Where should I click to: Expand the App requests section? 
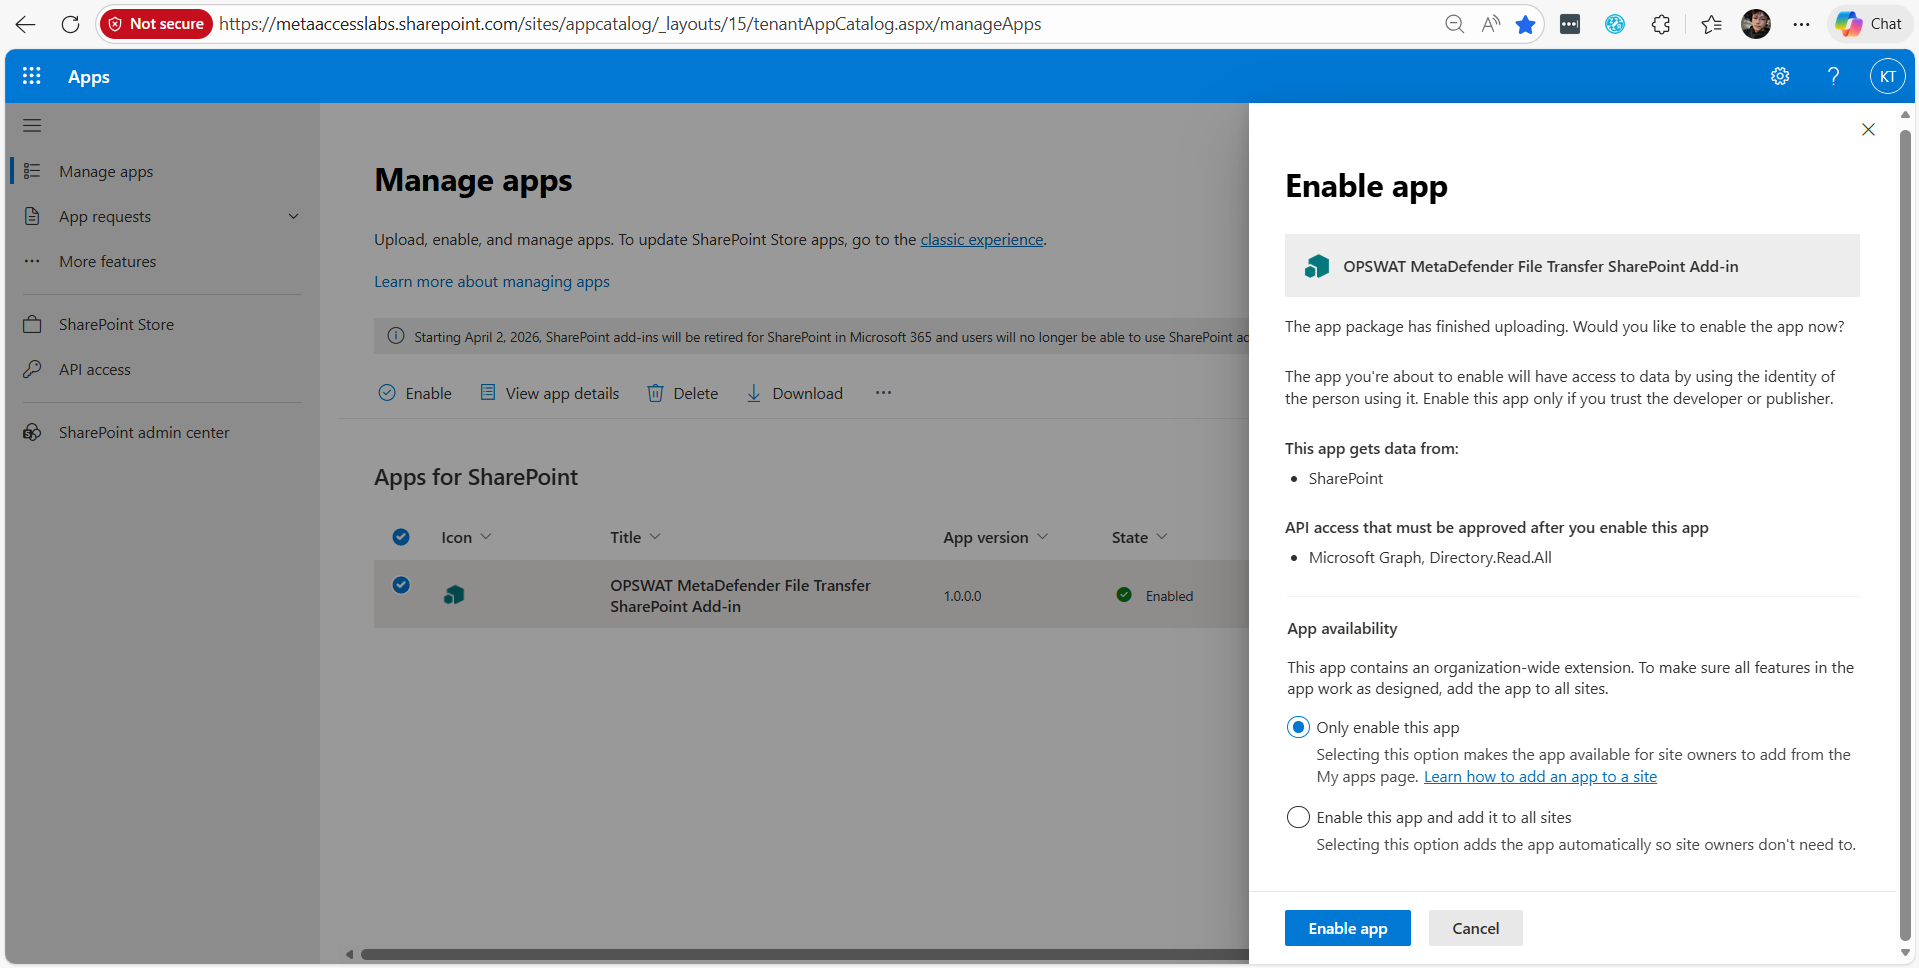coord(293,216)
